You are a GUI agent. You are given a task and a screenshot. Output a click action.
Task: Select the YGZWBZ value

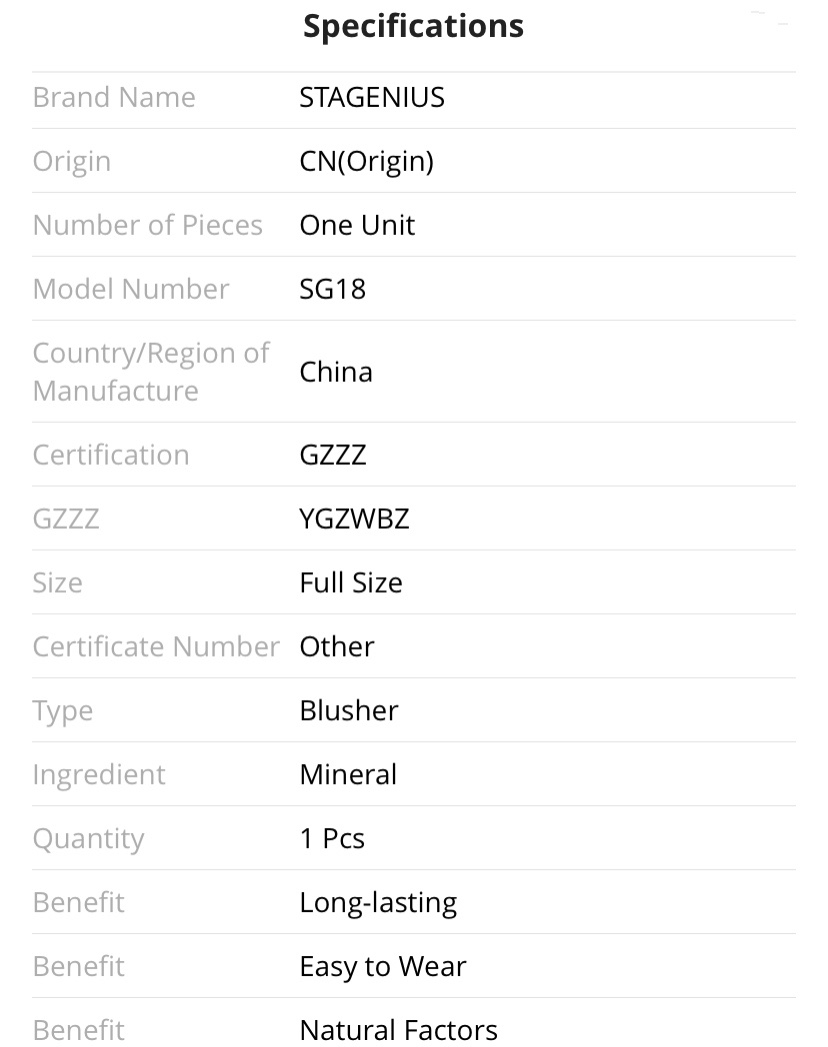pos(355,519)
